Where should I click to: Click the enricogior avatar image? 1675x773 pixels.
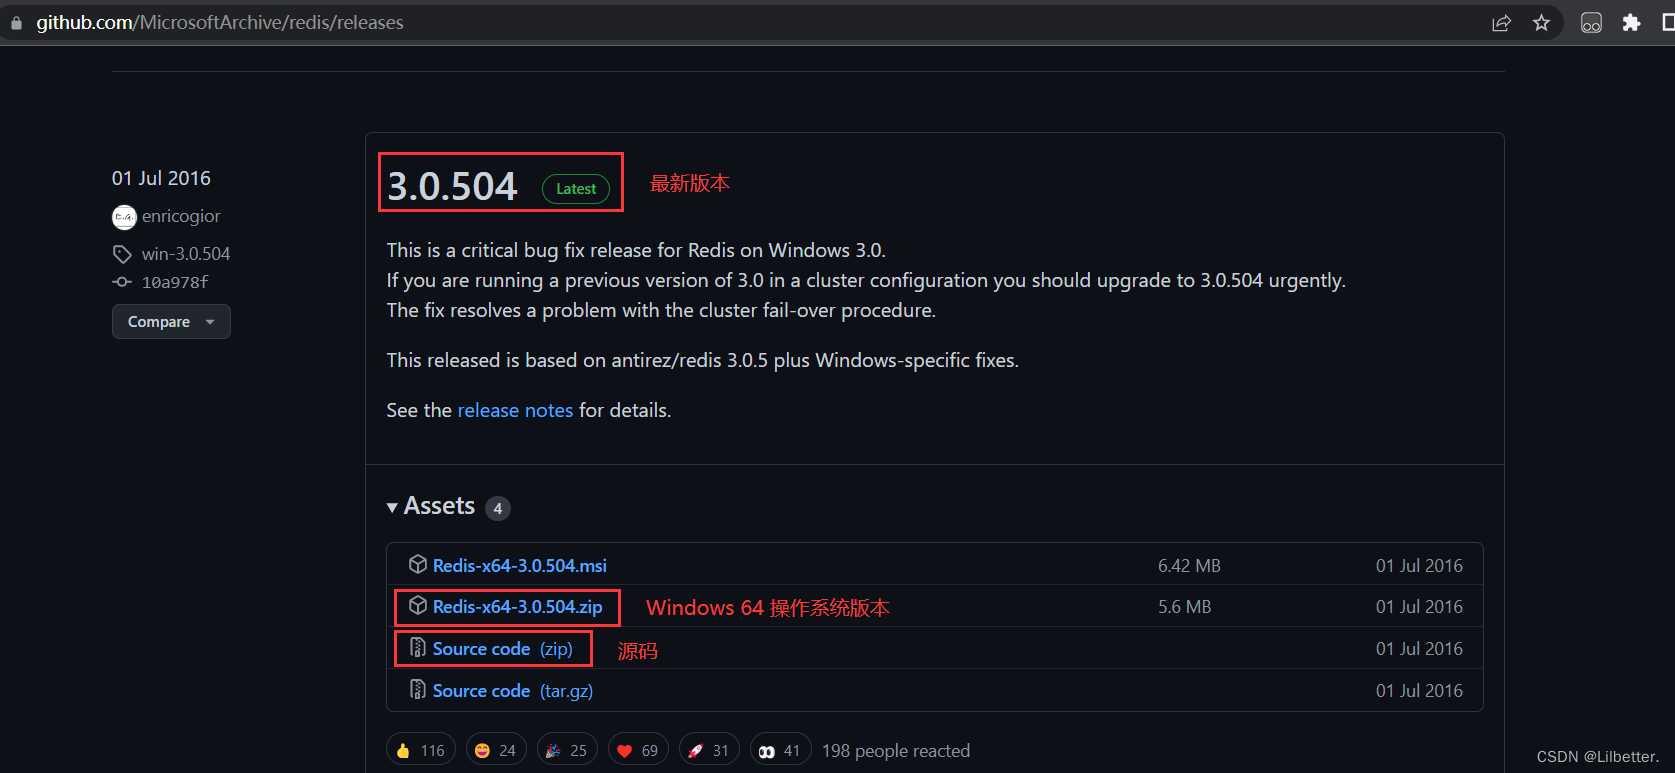(124, 216)
